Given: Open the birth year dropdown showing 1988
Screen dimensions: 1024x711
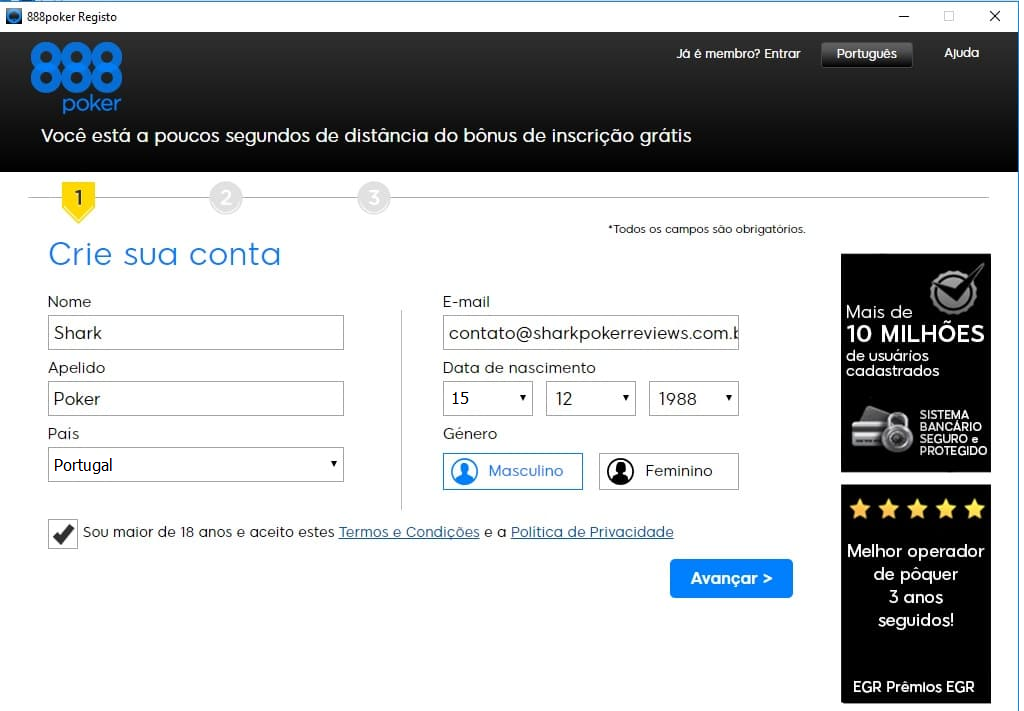Looking at the screenshot, I should click(x=694, y=398).
